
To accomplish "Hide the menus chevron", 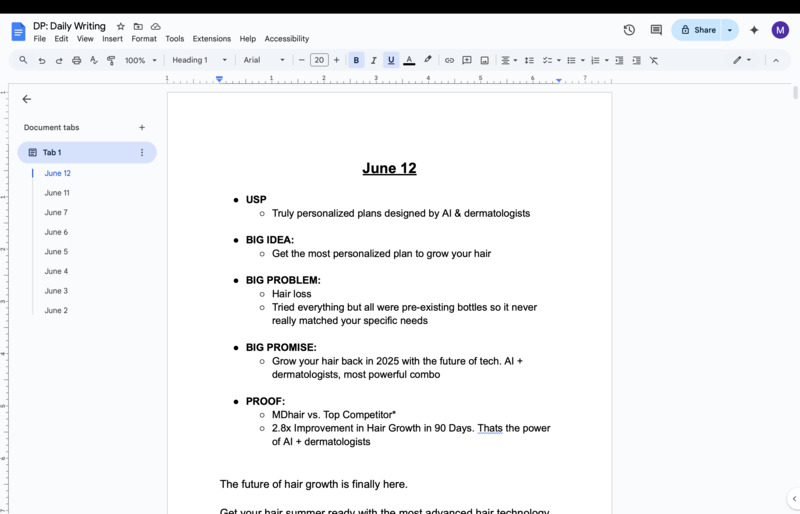I will (776, 60).
